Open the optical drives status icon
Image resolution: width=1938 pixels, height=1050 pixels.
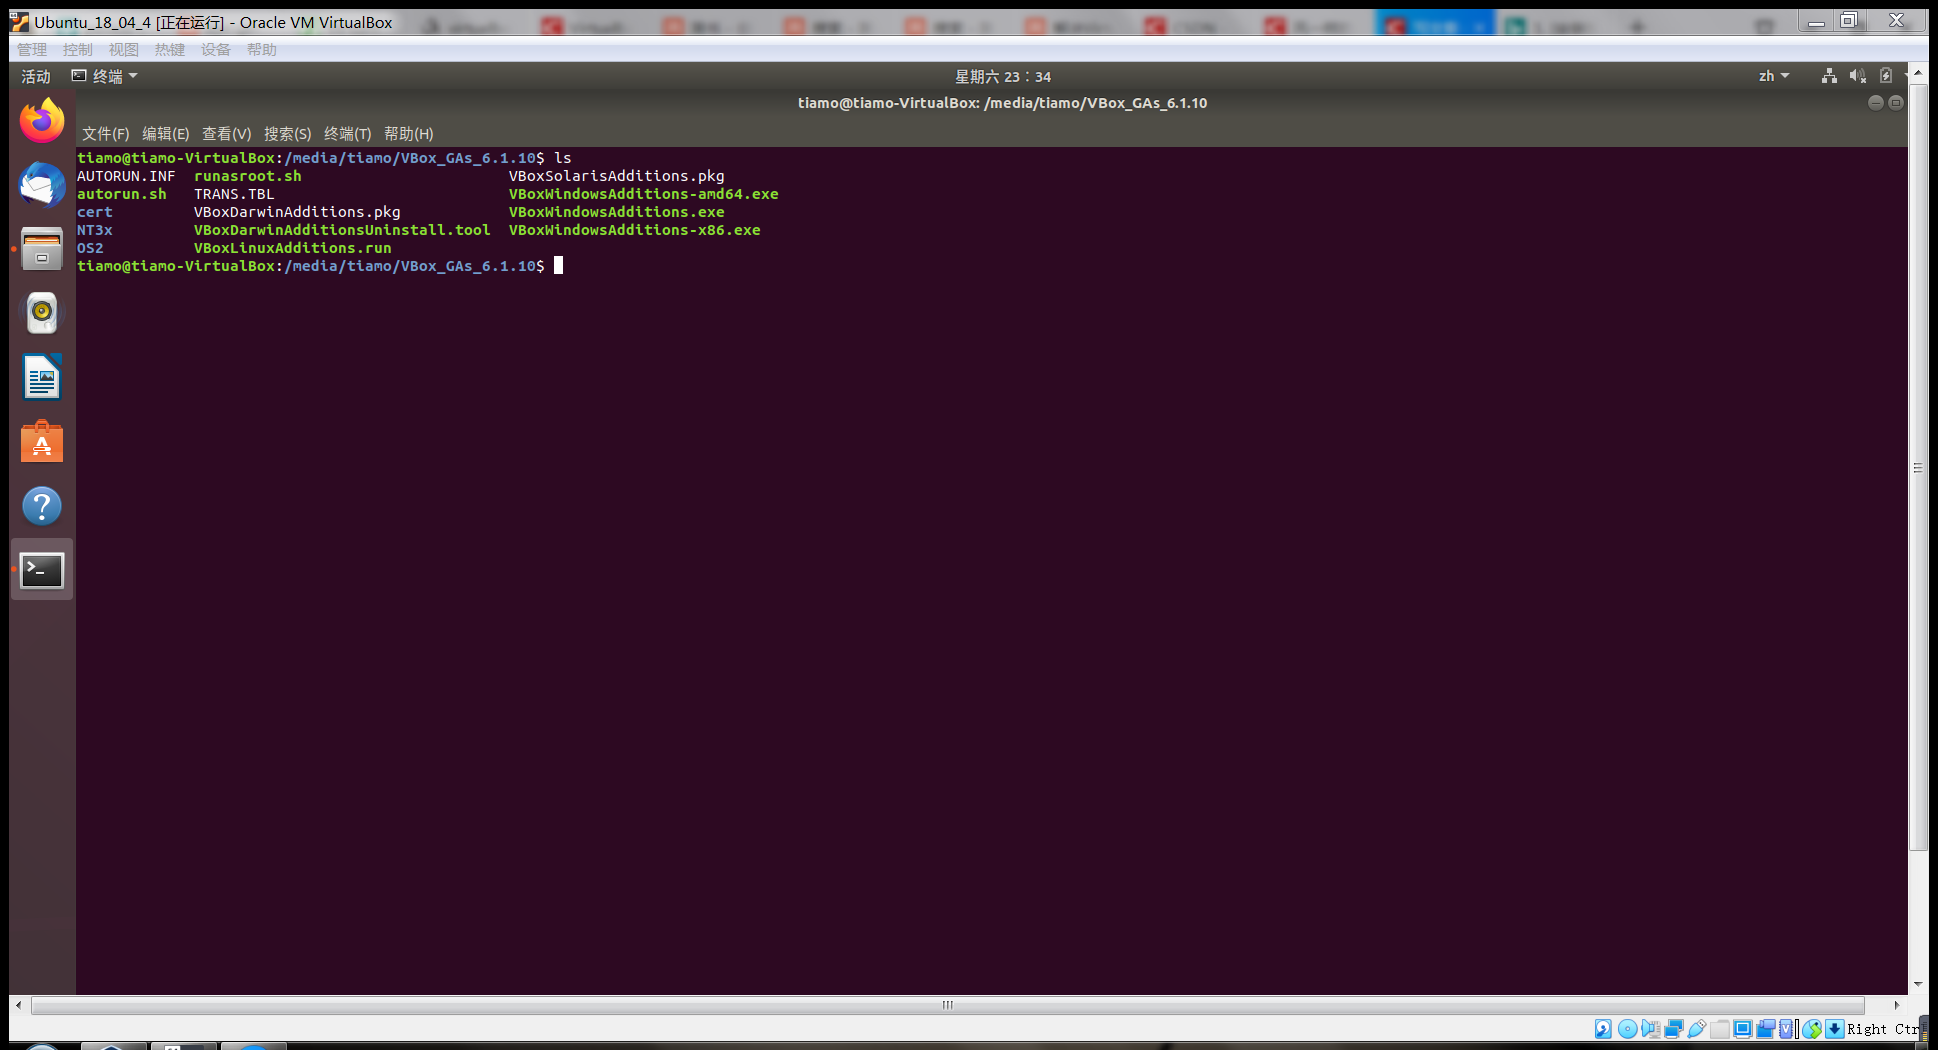coord(1626,1029)
